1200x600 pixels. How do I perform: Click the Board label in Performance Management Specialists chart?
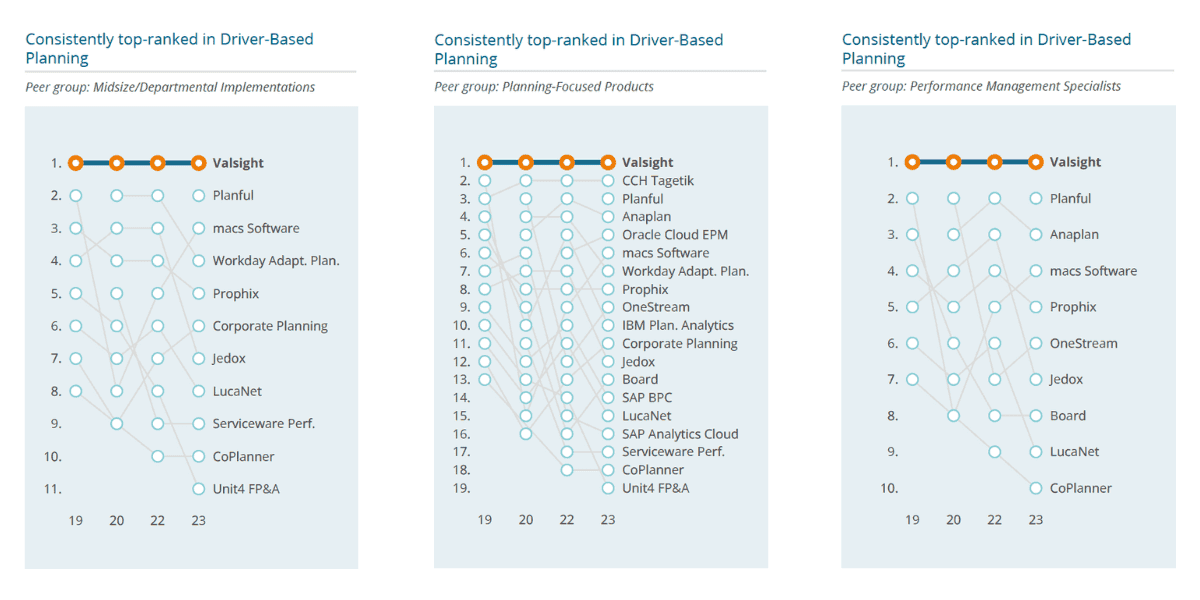(x=1068, y=416)
